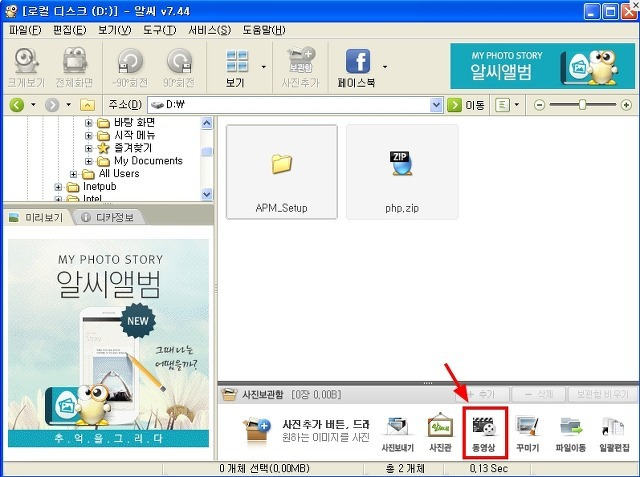Expand the 시작 메뉴 tree node
Screen dimensions: 640x477
point(89,135)
